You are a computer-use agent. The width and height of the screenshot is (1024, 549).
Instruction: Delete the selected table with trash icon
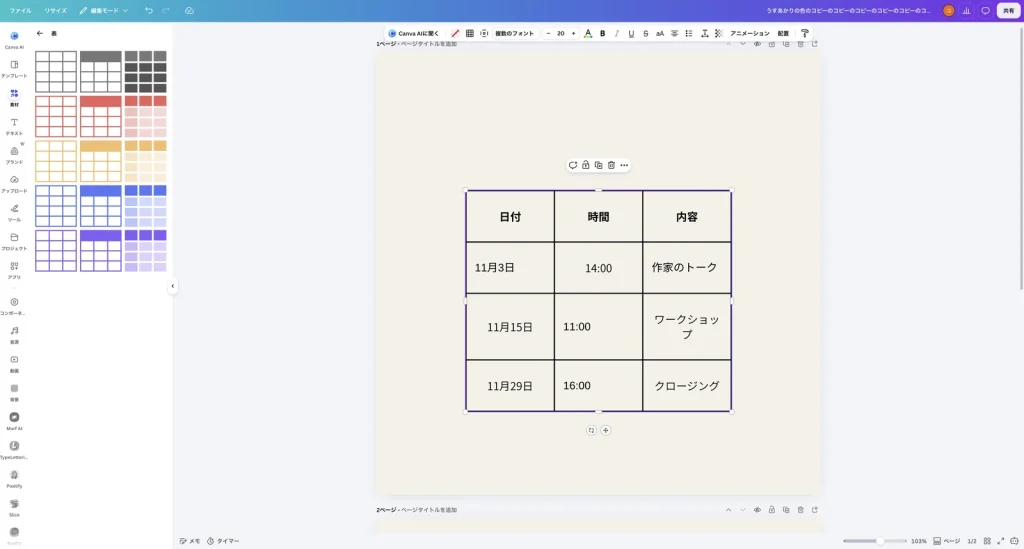click(611, 165)
